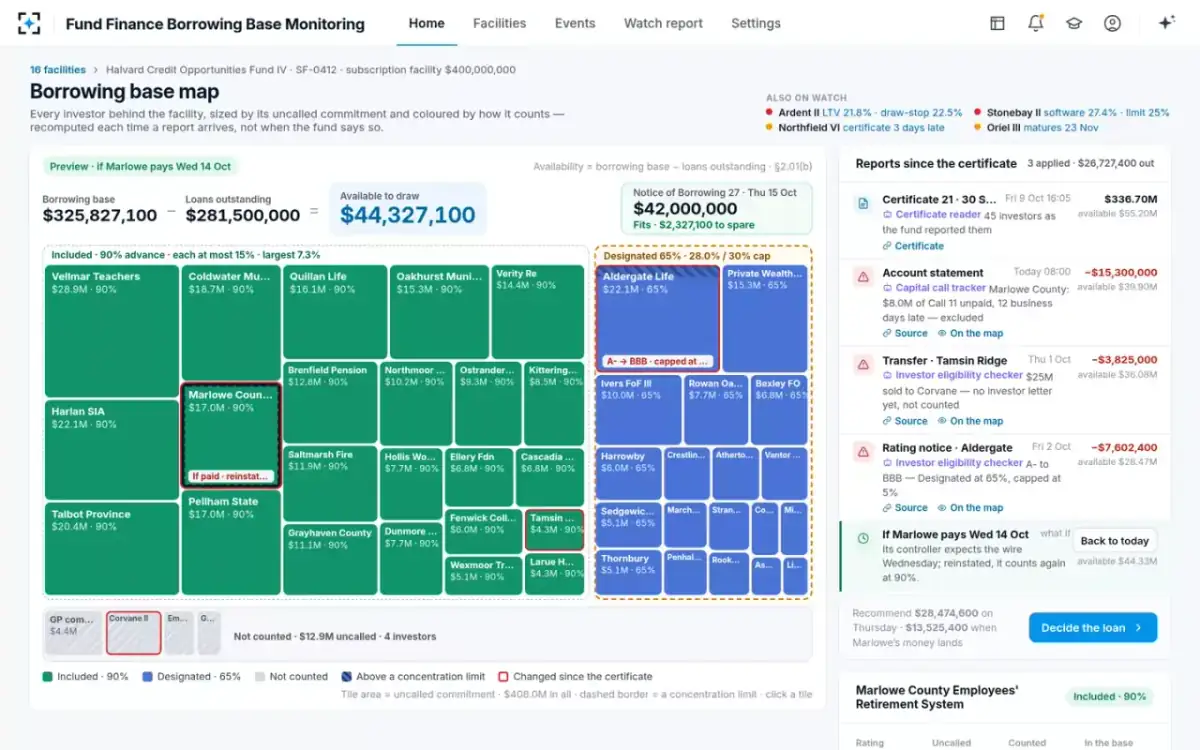The width and height of the screenshot is (1200, 750).
Task: Go back to the 16 facilities breadcrumb
Action: (58, 70)
